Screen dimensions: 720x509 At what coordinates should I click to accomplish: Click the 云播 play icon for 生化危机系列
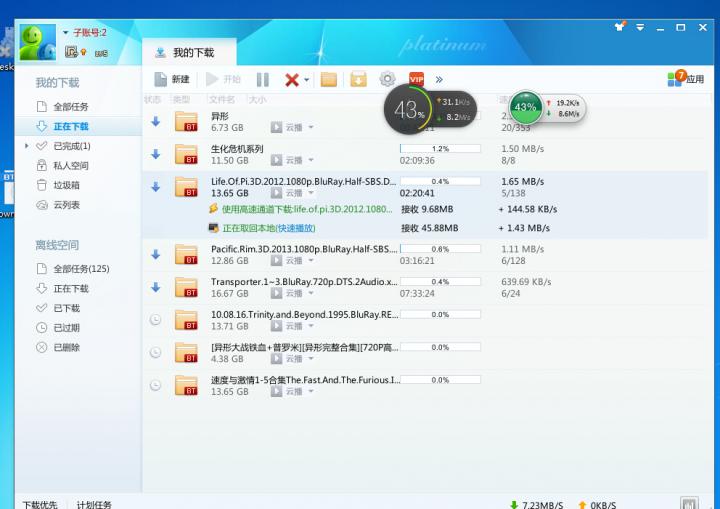click(276, 160)
